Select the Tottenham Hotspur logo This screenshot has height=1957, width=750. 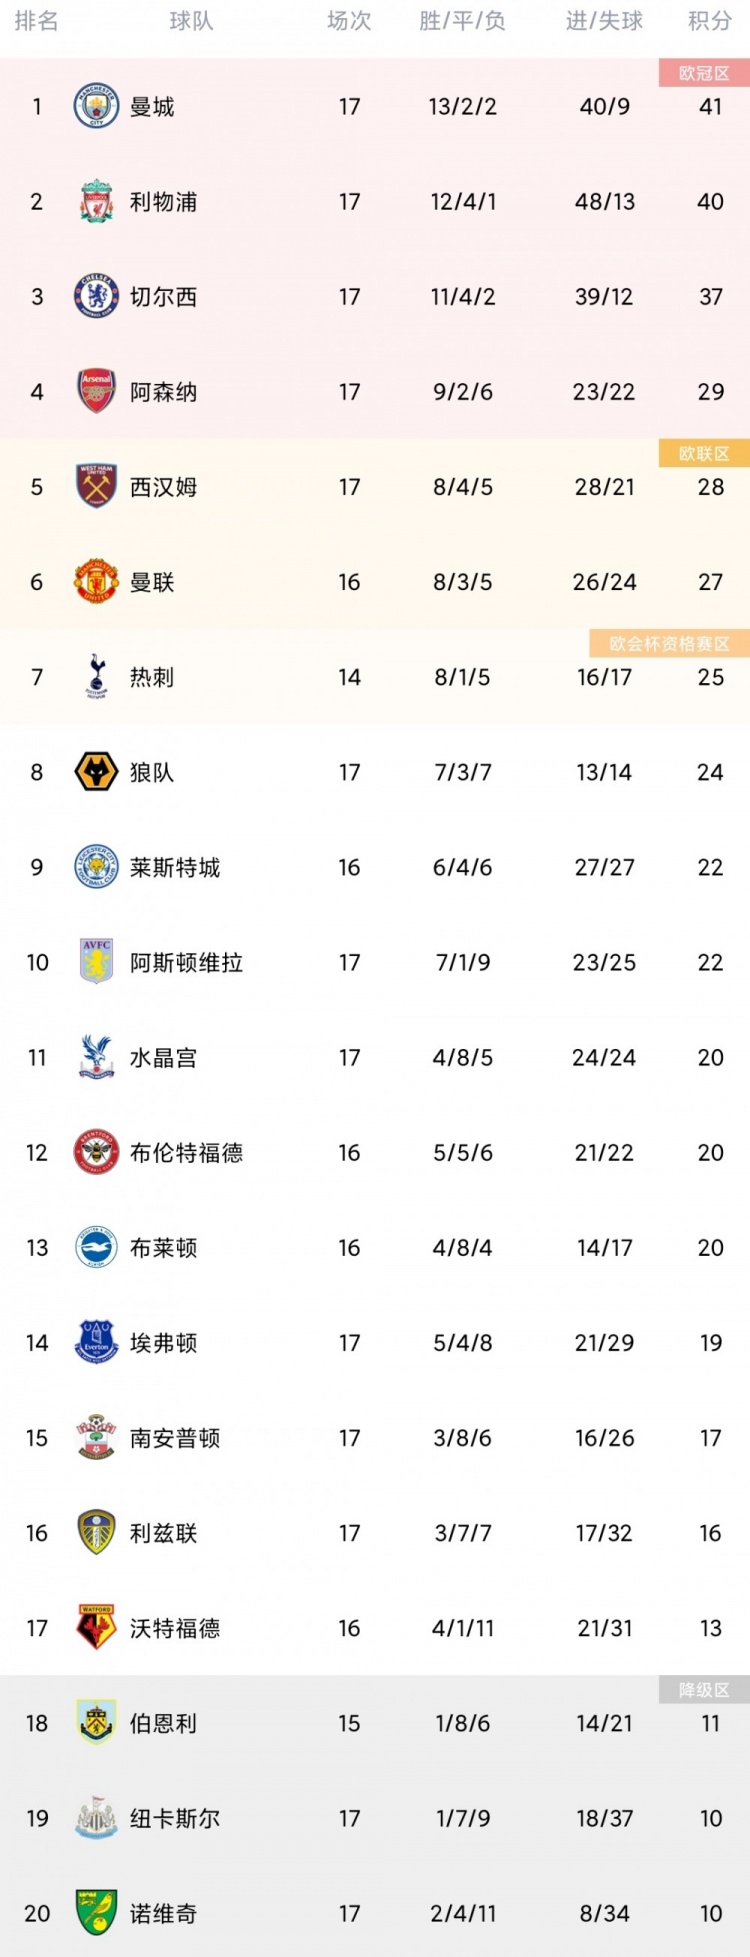pos(96,676)
